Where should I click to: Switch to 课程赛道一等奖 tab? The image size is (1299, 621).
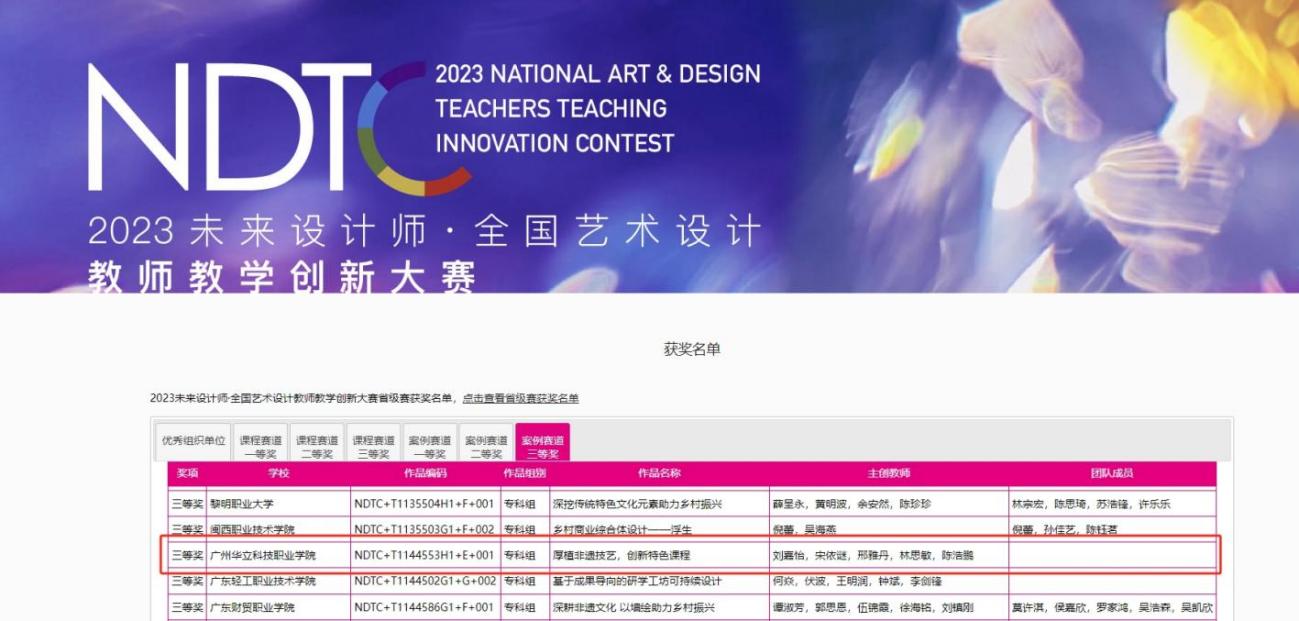[261, 446]
